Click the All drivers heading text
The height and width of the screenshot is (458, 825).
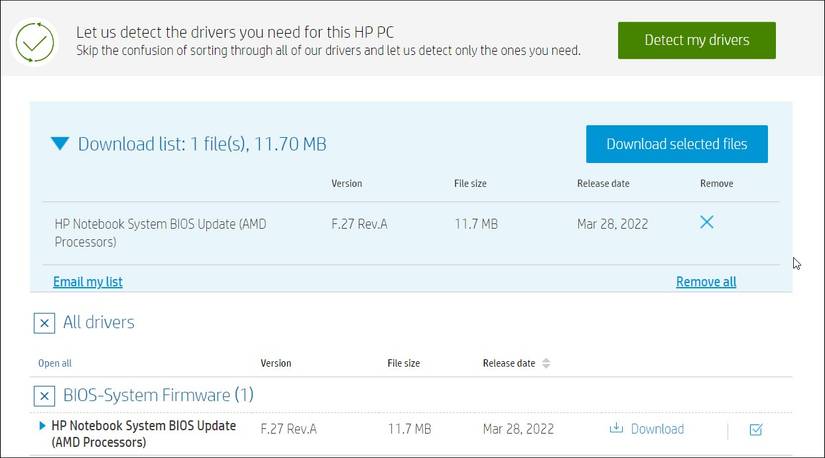99,322
